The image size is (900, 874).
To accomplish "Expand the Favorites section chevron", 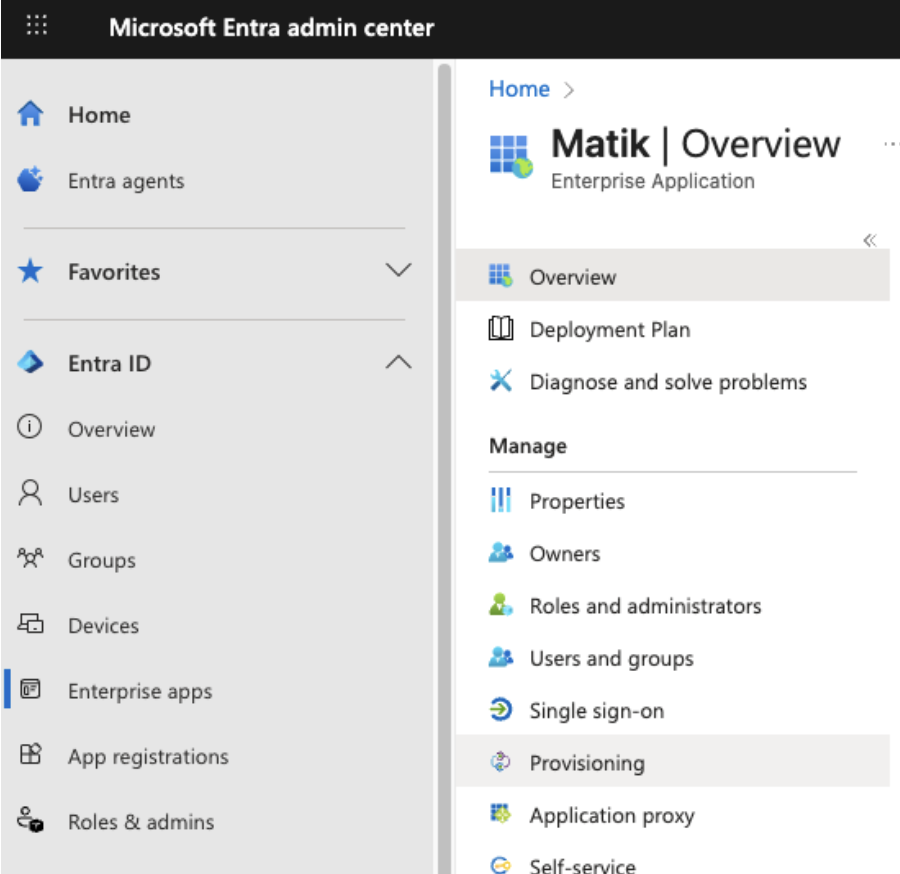I will pos(398,271).
